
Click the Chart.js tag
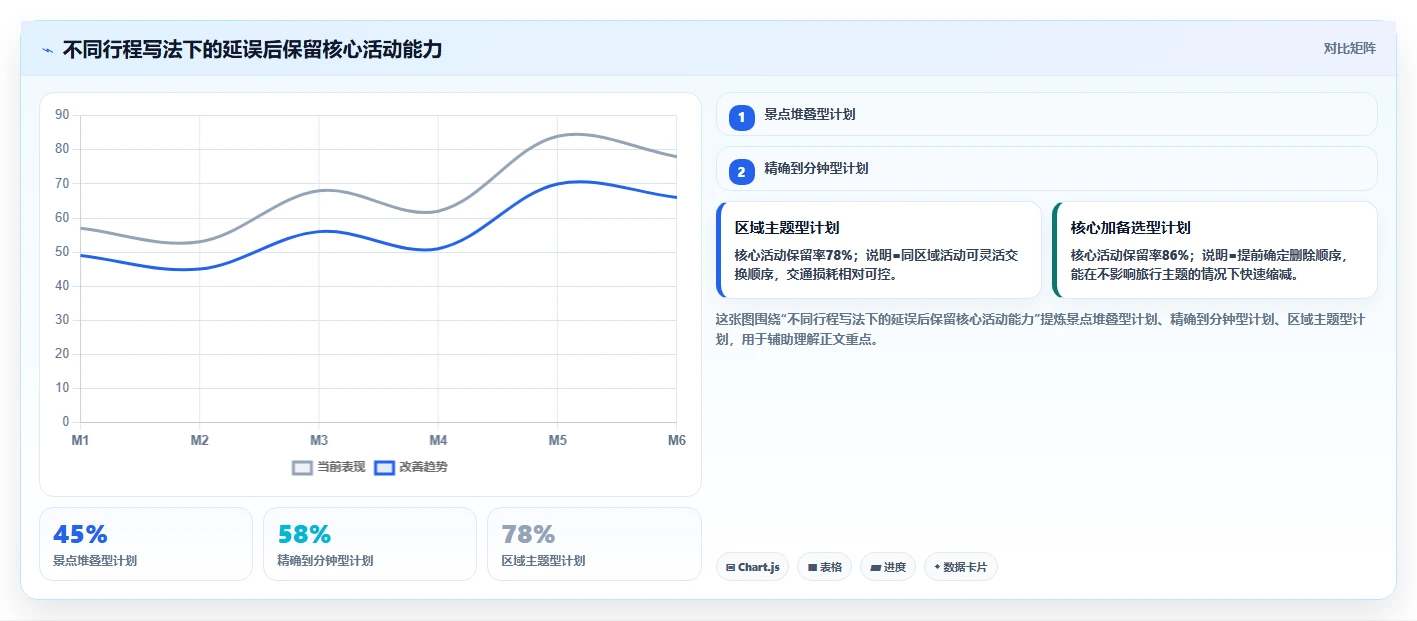click(x=752, y=567)
